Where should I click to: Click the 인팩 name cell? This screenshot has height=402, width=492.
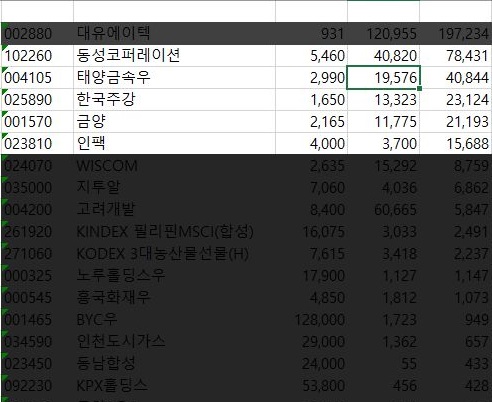[174, 144]
